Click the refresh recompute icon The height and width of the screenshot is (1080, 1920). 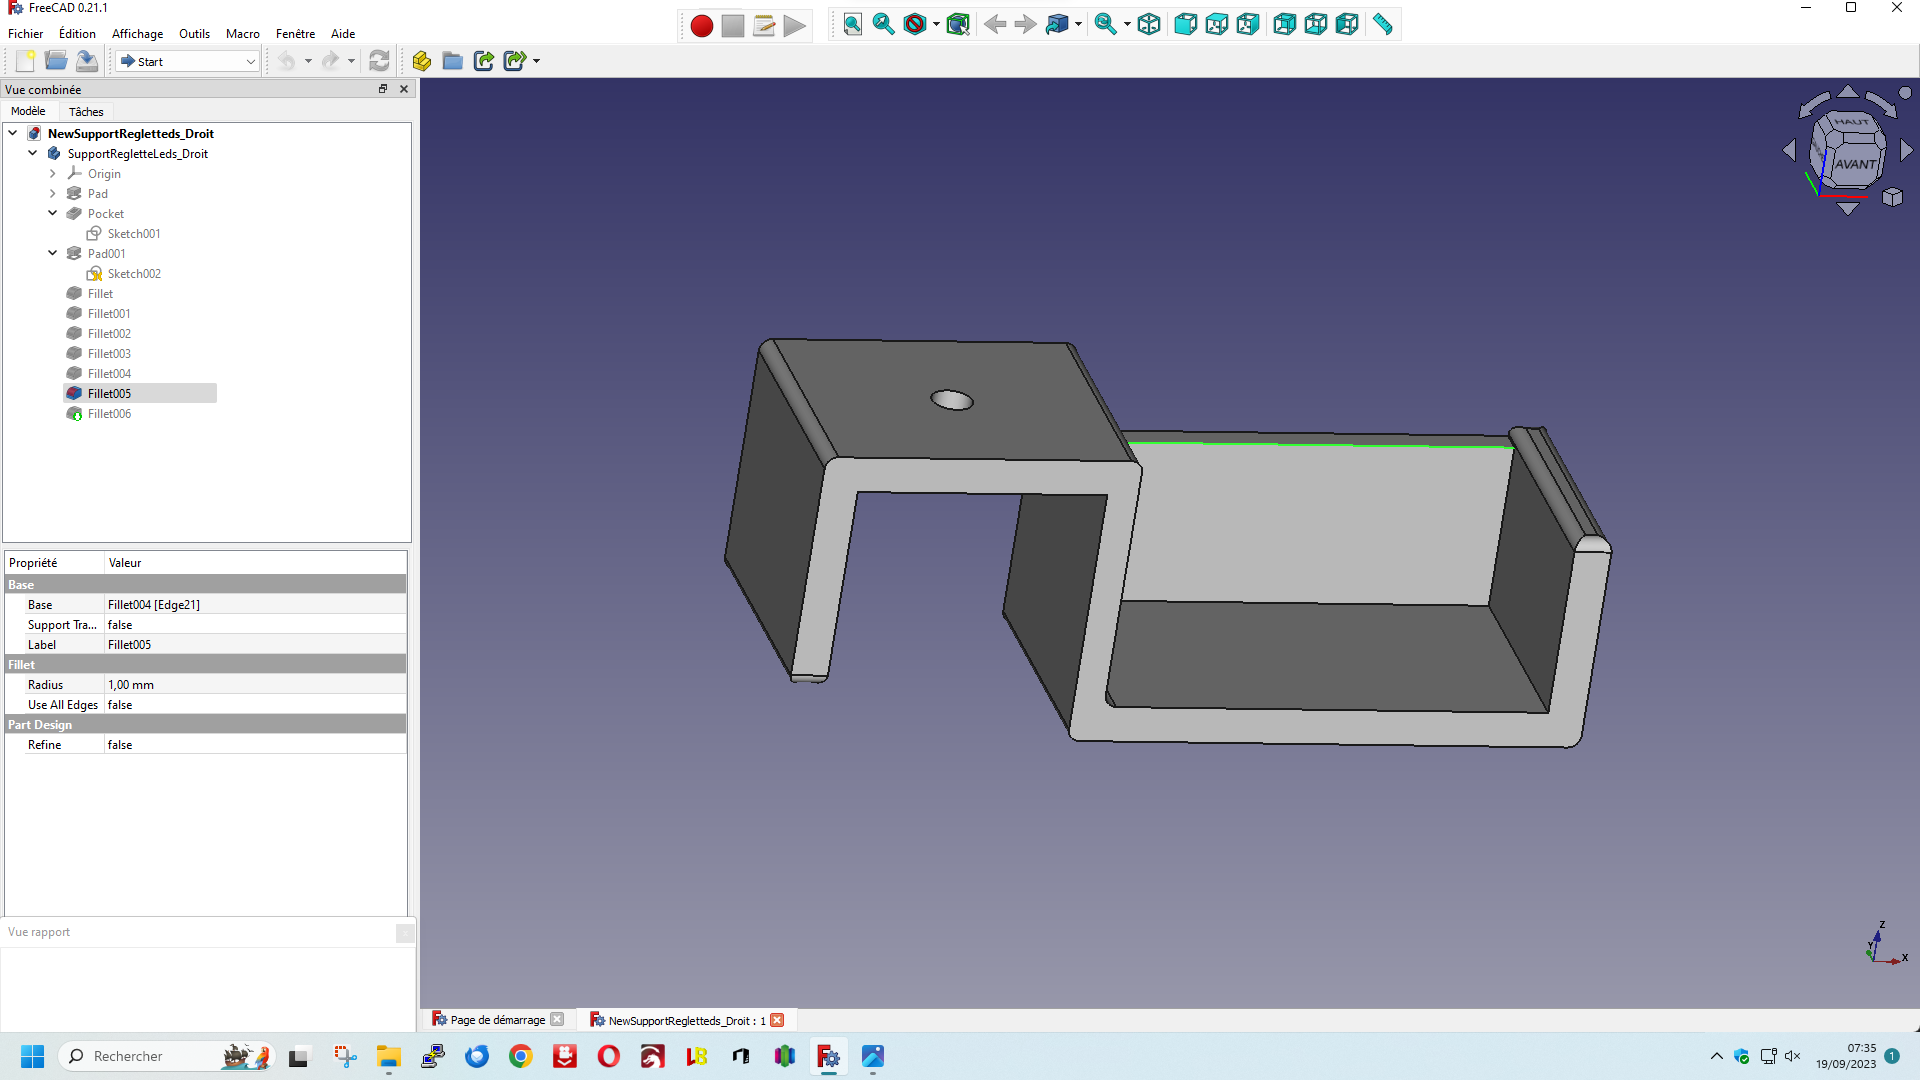pyautogui.click(x=379, y=61)
